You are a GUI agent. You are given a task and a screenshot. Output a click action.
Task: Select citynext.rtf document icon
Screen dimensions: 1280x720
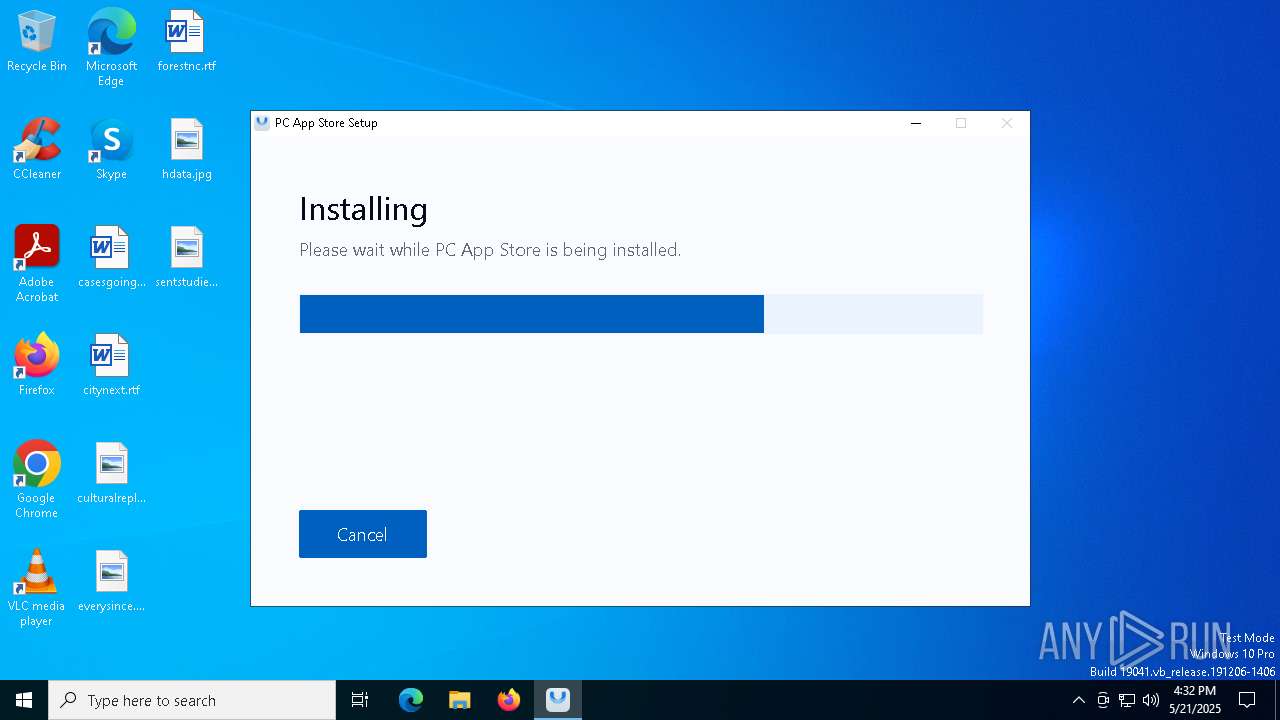pyautogui.click(x=111, y=366)
